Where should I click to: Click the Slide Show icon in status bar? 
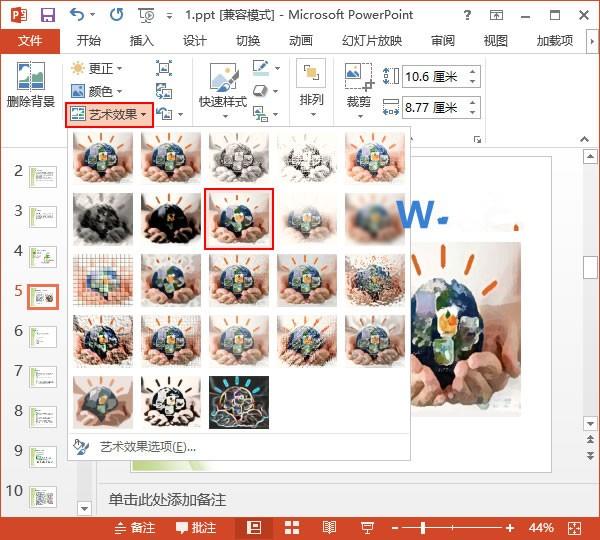click(x=367, y=528)
